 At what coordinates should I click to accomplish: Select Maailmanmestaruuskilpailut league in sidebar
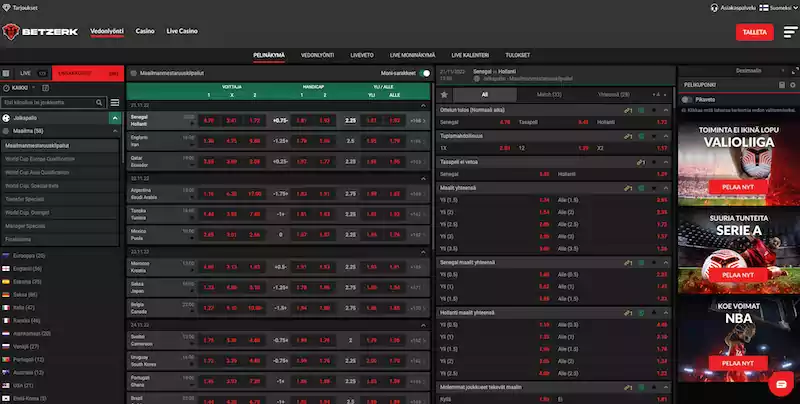coord(60,145)
